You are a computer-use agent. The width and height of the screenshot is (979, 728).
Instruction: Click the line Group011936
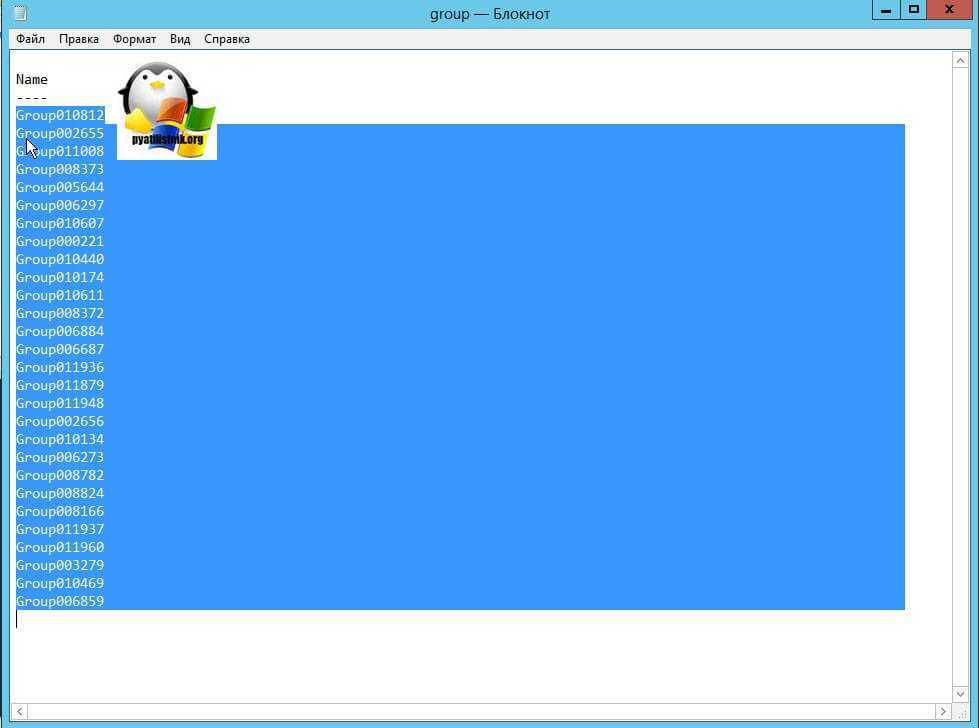coord(60,367)
